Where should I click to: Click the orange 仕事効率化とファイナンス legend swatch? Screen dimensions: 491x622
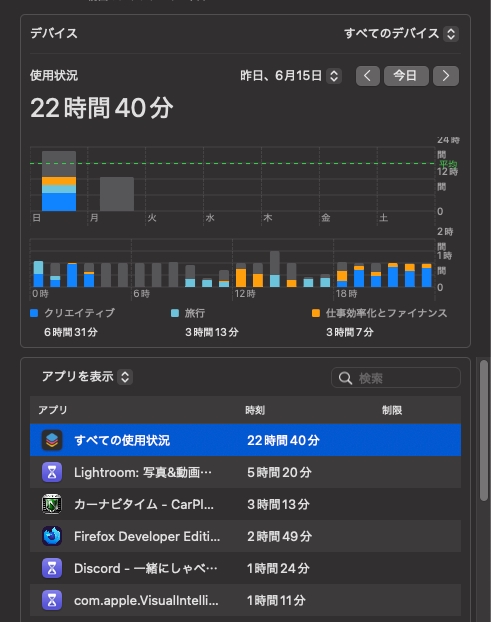316,313
